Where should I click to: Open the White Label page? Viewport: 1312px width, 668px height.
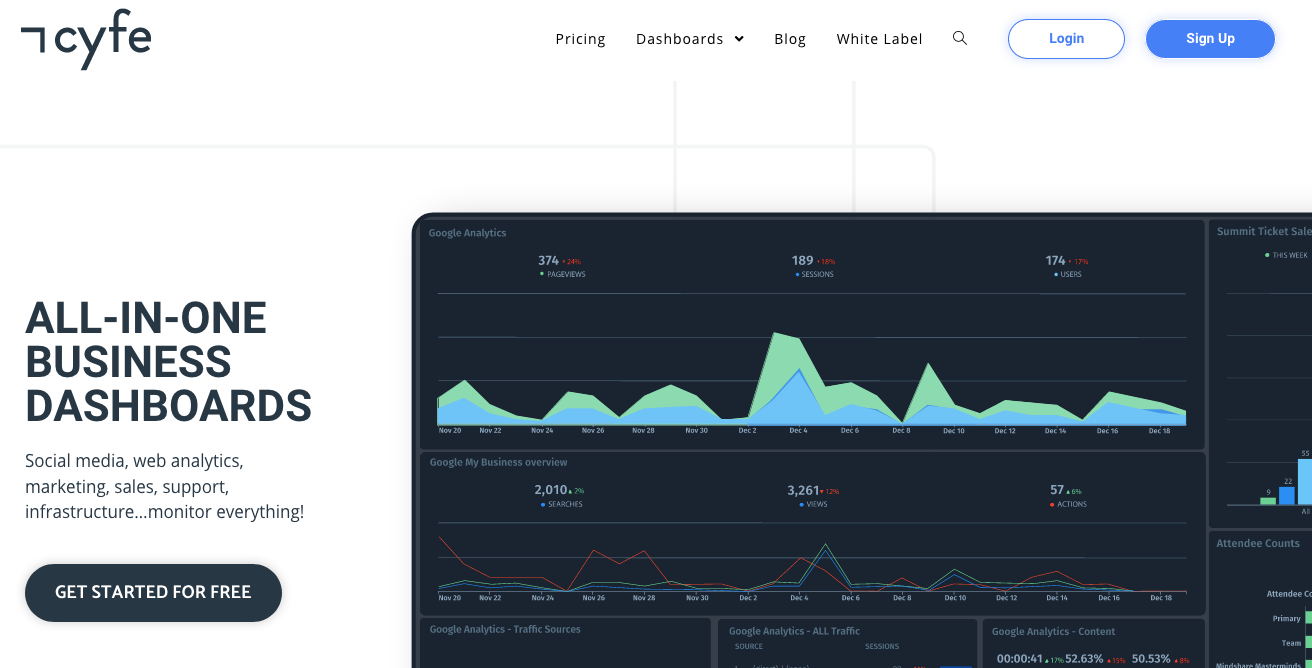[x=880, y=39]
